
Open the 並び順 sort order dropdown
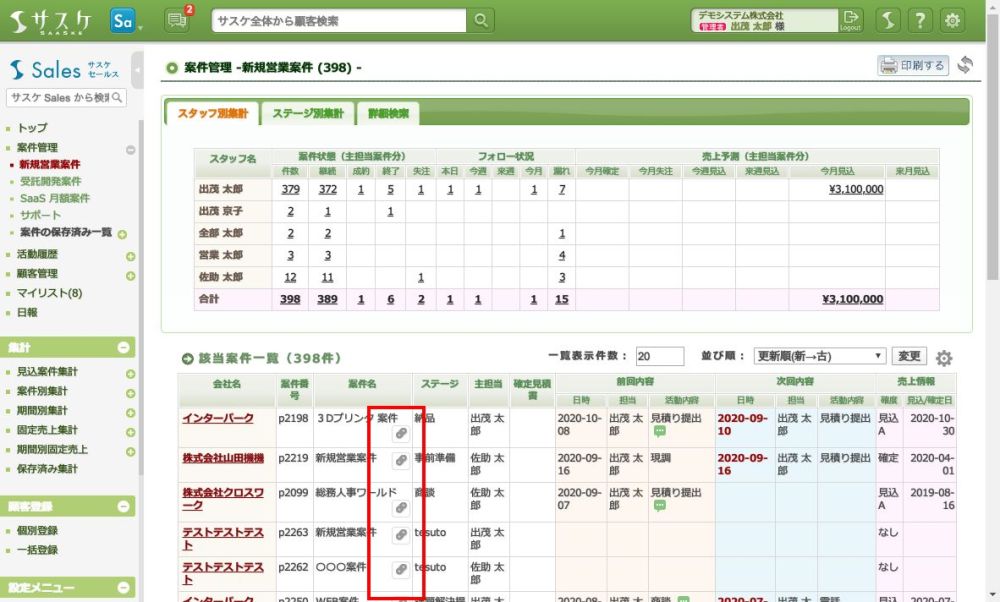819,356
